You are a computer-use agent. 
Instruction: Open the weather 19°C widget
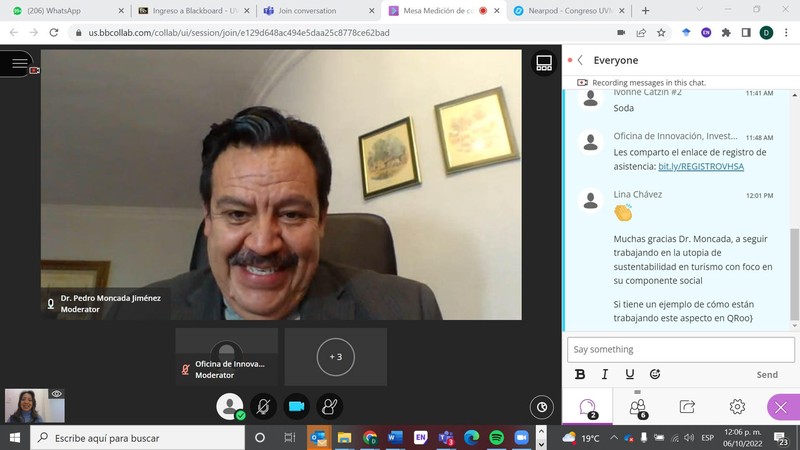580,438
